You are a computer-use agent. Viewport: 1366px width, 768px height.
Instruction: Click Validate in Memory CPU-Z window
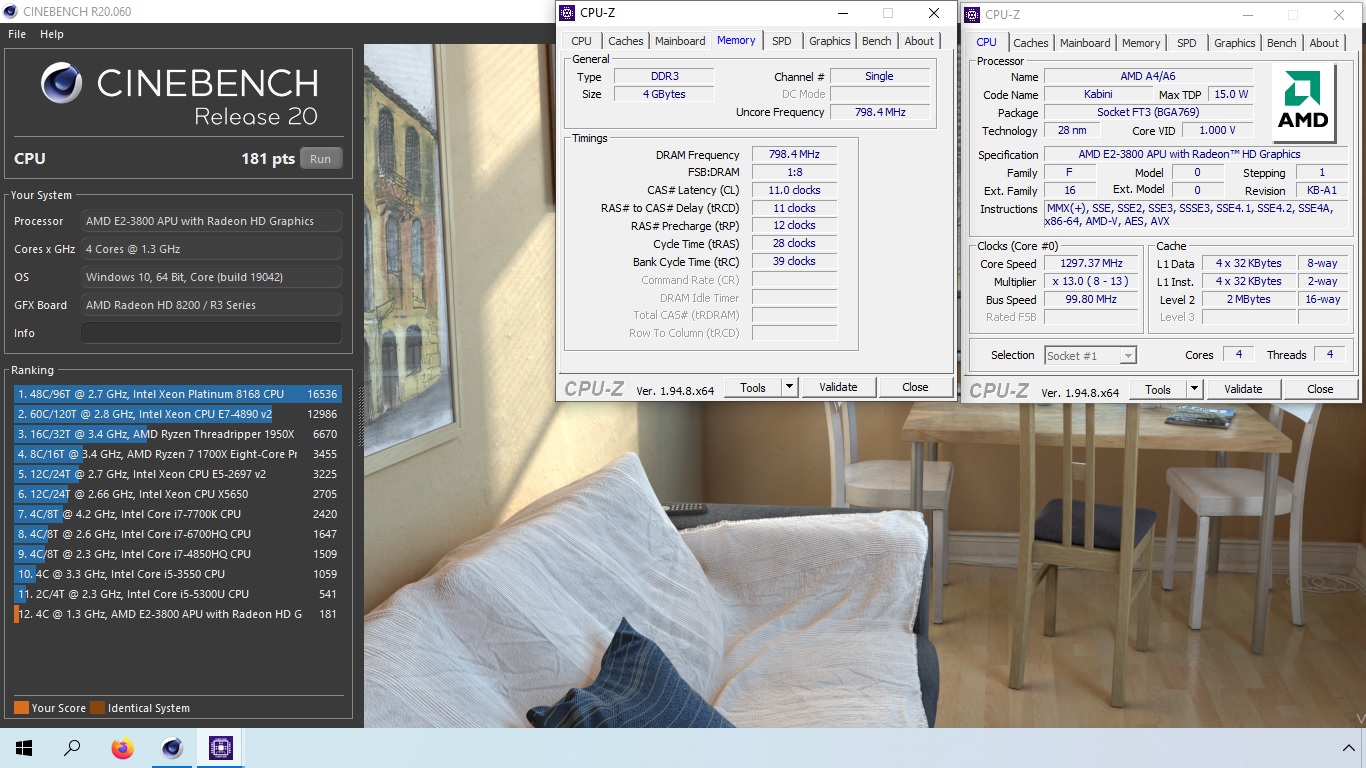click(x=838, y=387)
